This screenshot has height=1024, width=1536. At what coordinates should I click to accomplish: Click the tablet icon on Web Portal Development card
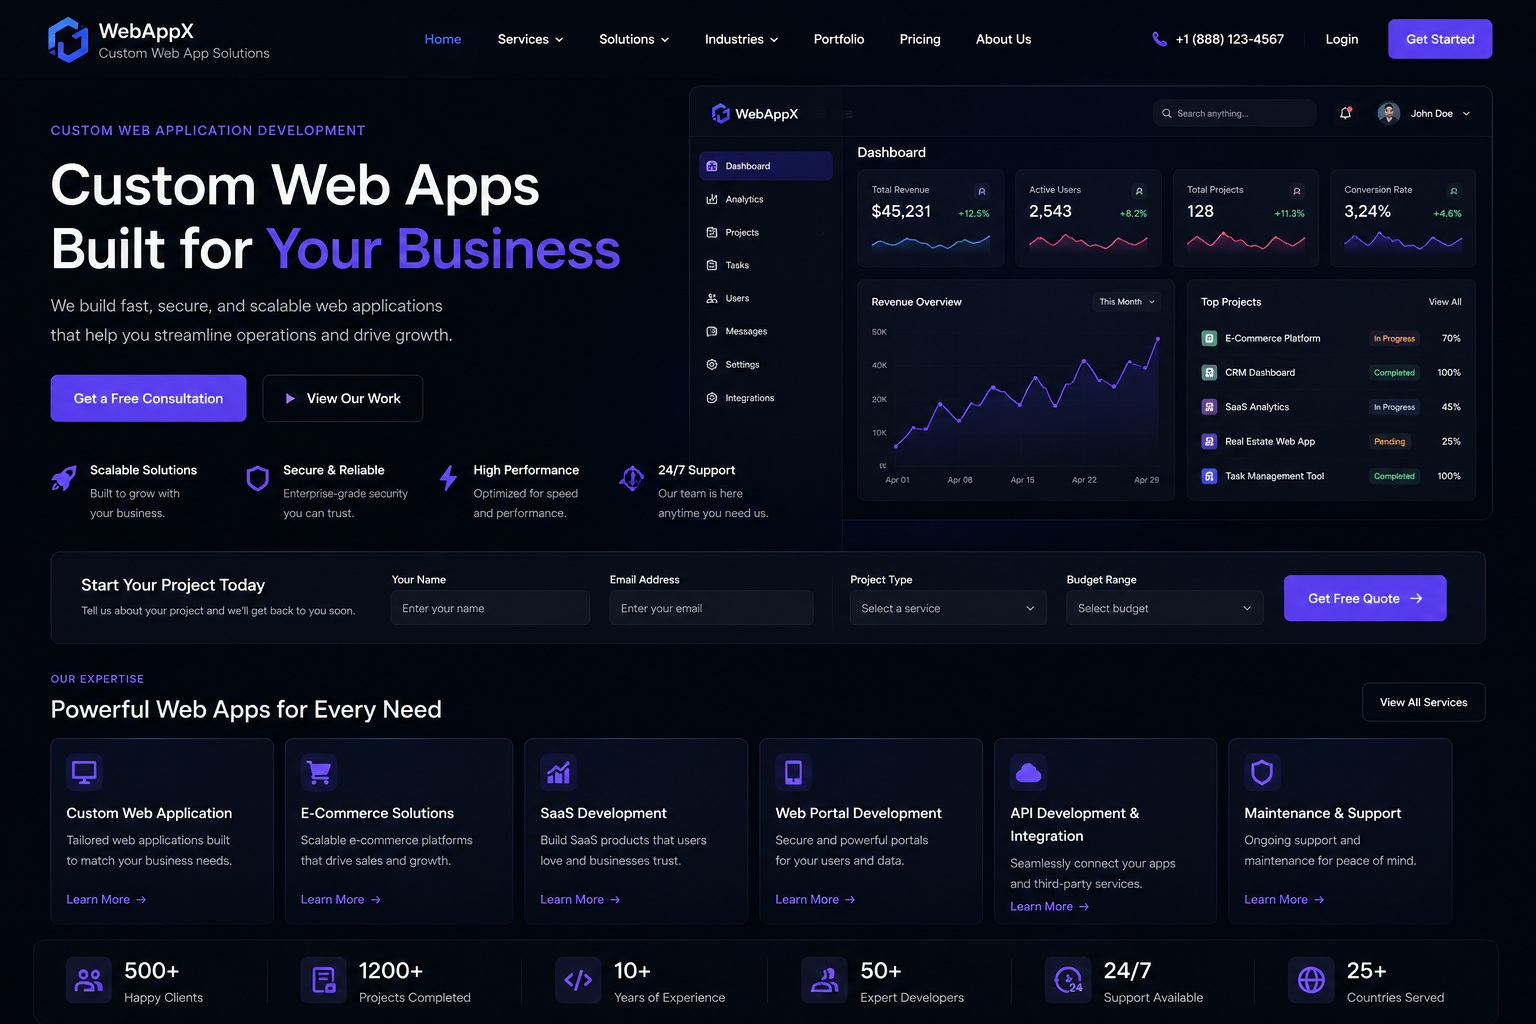coord(794,772)
